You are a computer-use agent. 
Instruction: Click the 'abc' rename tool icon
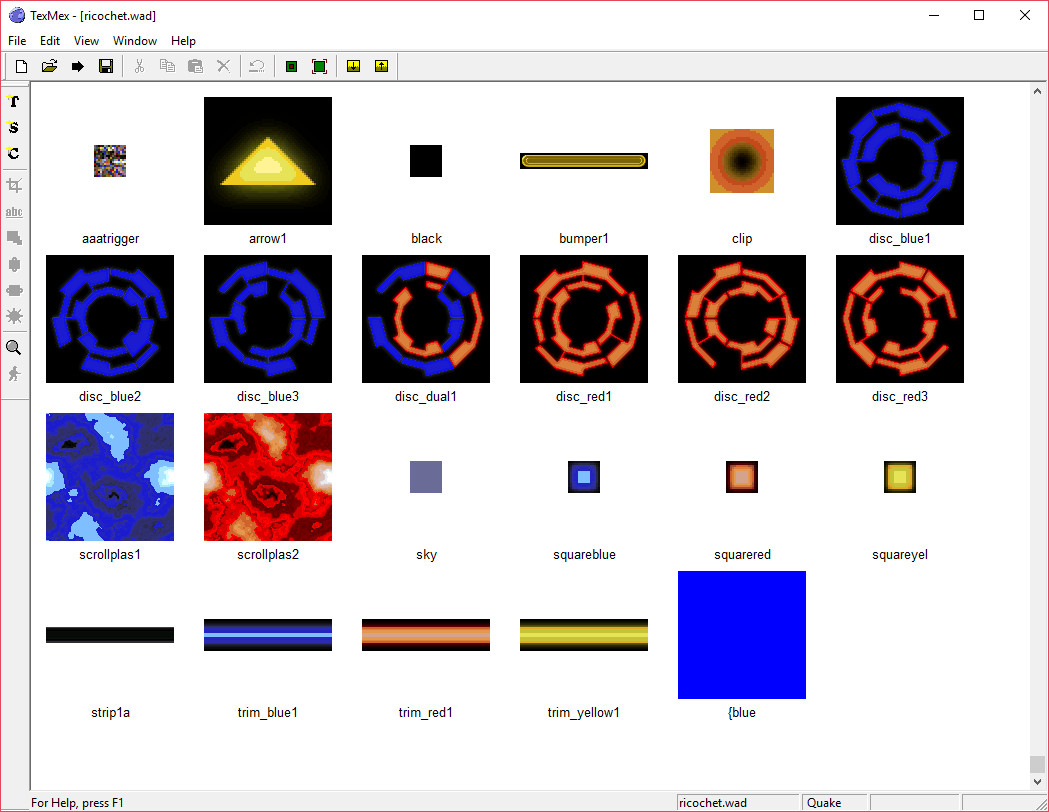tap(14, 212)
